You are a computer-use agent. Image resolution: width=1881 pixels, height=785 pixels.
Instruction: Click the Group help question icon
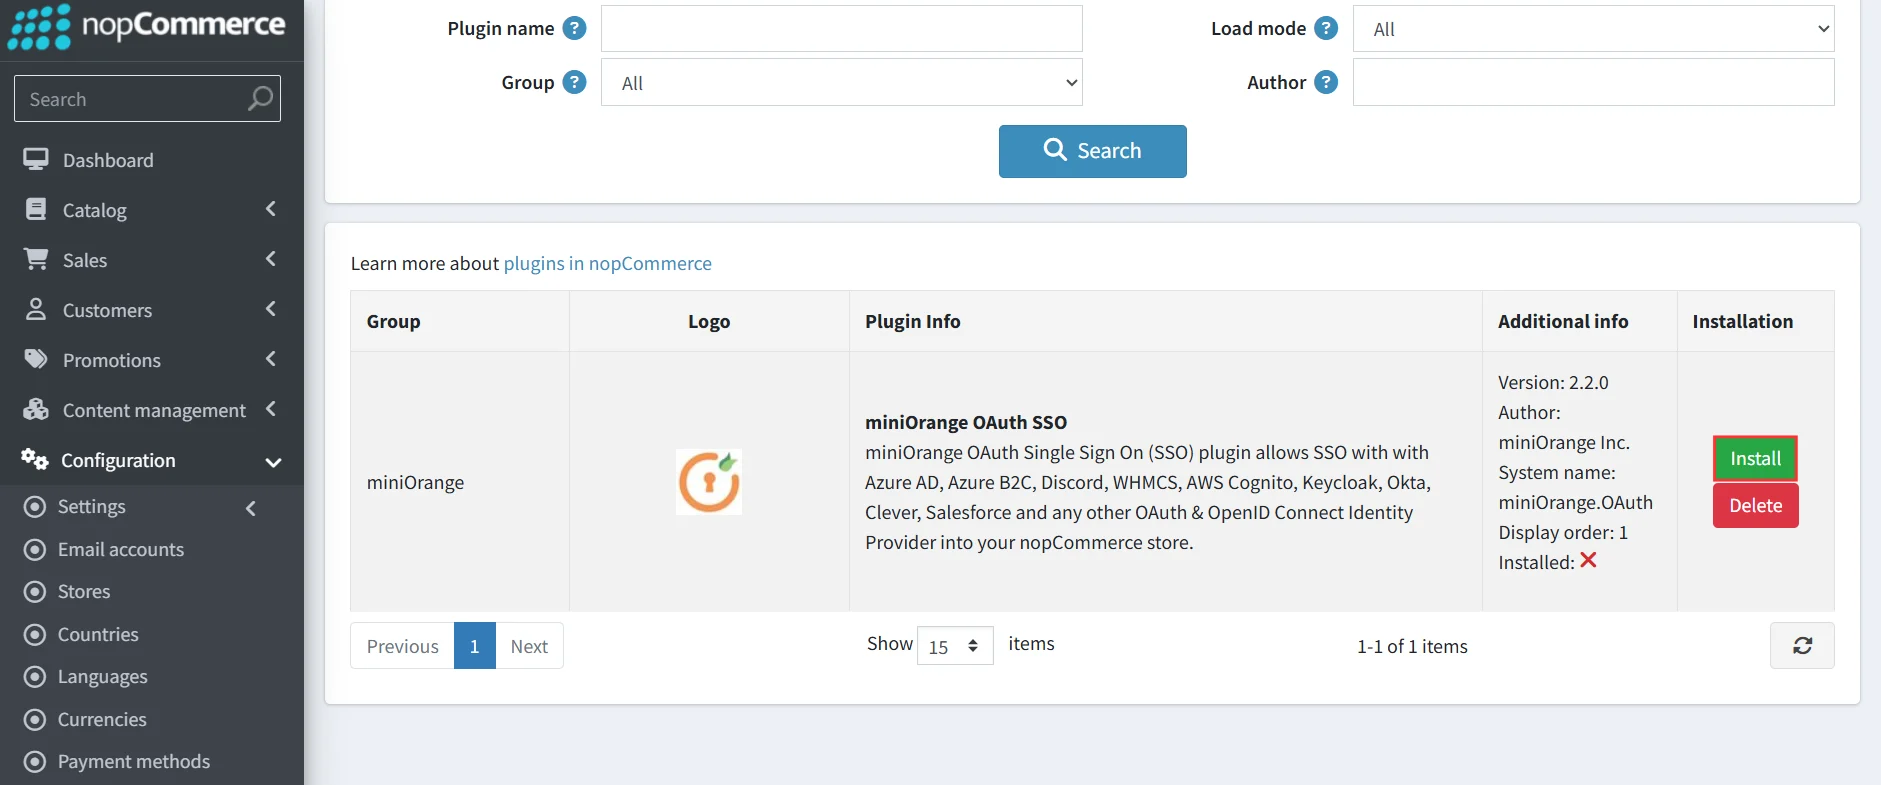pos(574,82)
